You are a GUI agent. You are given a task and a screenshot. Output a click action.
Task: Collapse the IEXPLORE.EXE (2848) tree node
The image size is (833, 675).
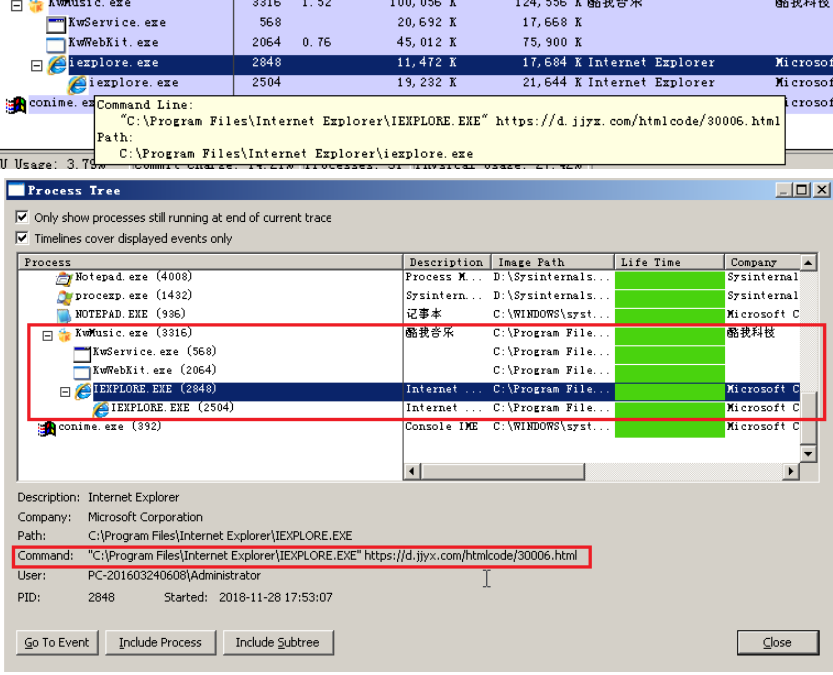point(65,392)
